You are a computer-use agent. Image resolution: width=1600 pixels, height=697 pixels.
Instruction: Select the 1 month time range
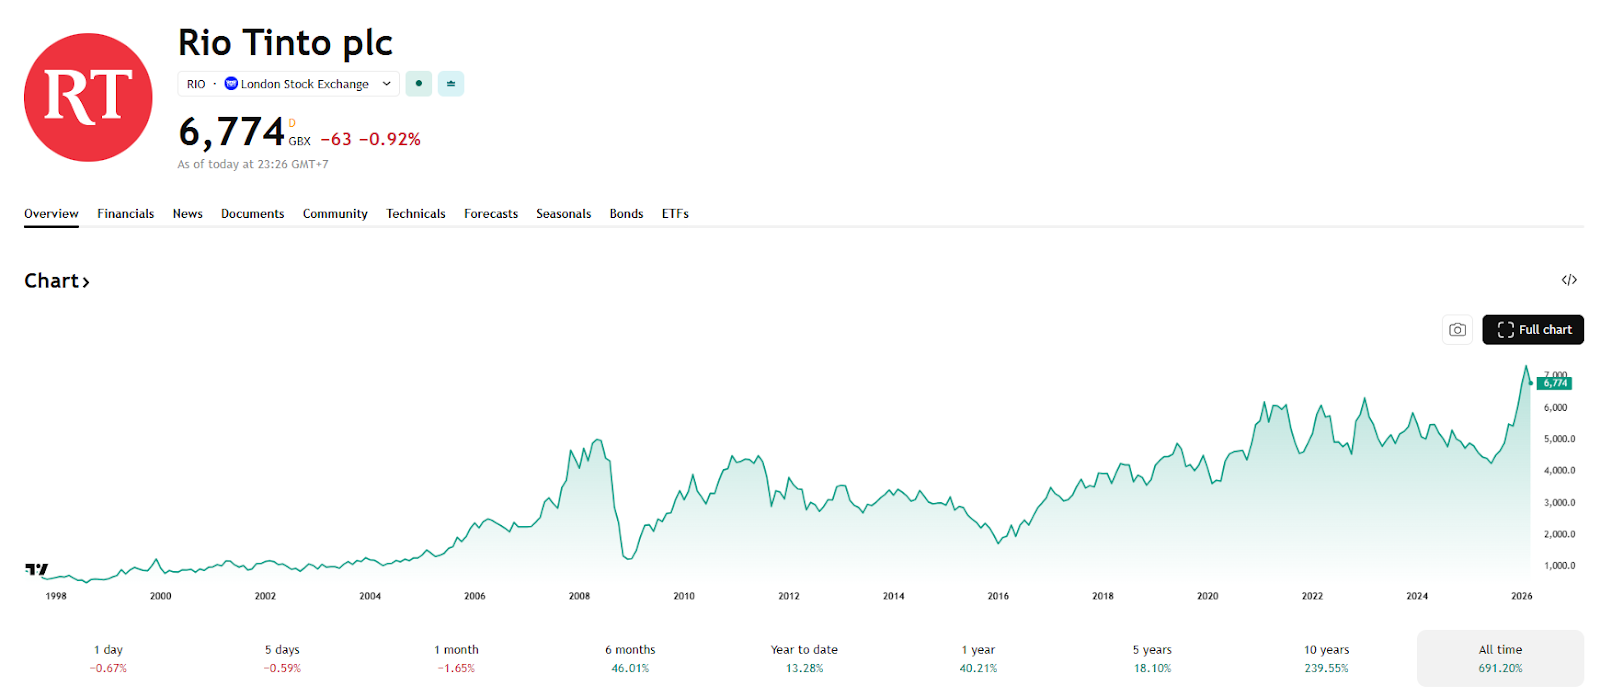click(x=456, y=658)
